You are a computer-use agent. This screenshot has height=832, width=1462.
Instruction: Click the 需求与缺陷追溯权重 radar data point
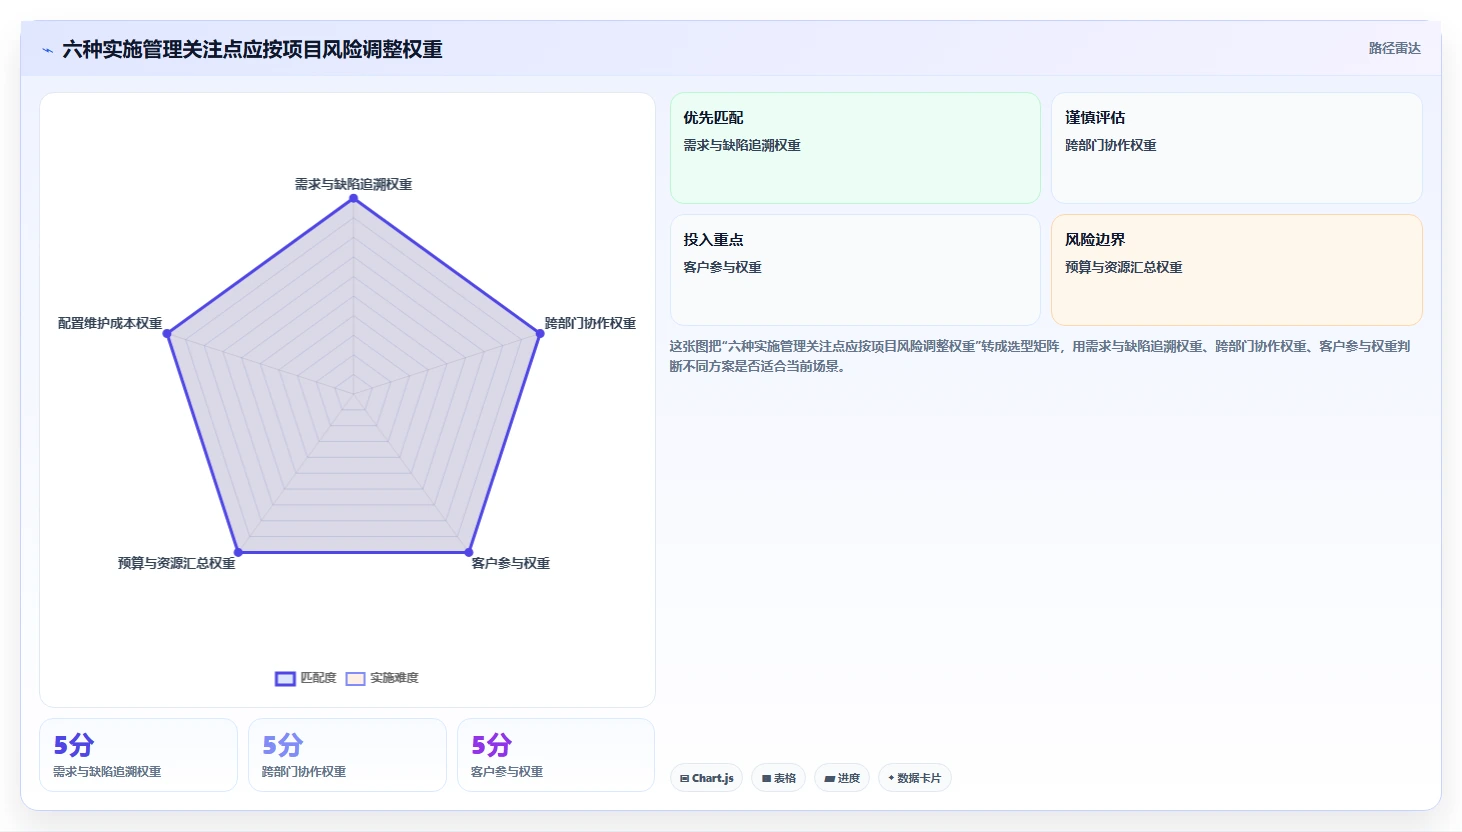tap(353, 198)
